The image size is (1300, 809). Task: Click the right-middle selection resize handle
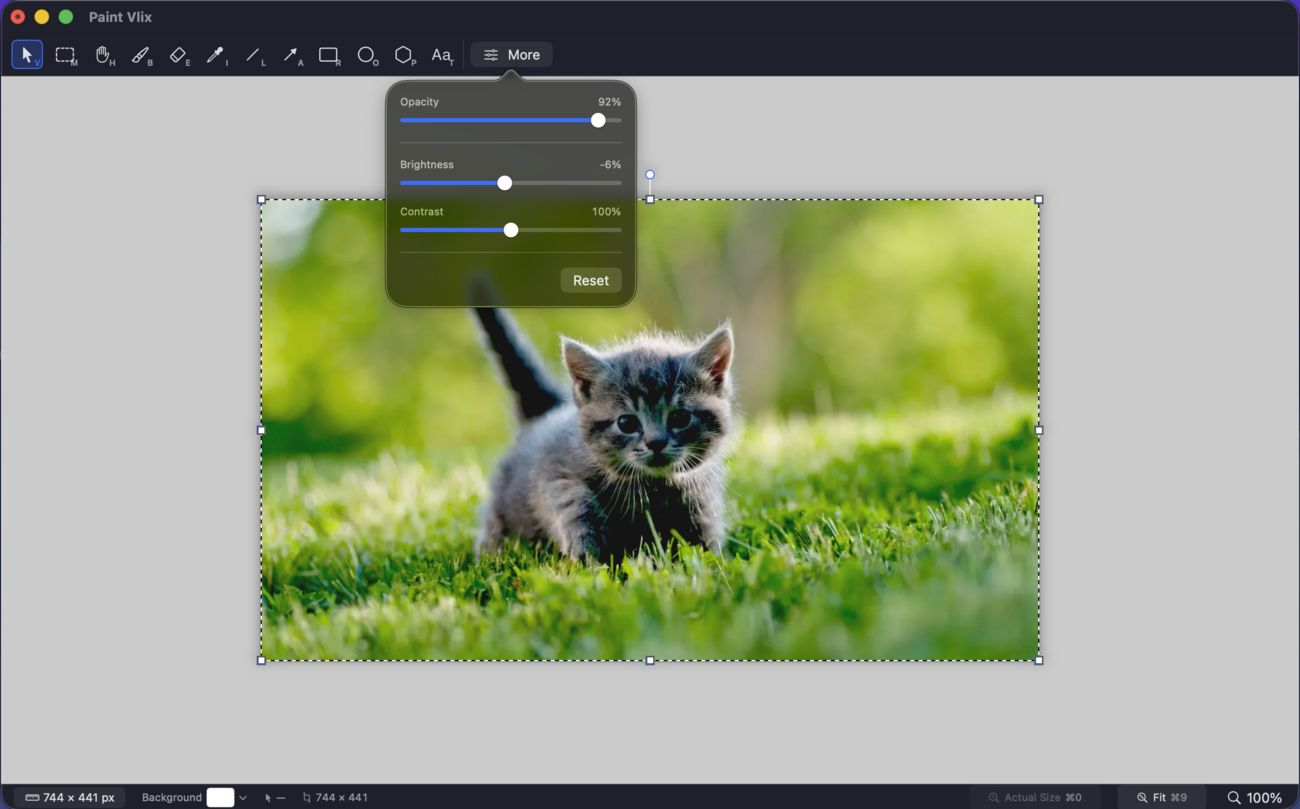[x=1039, y=430]
